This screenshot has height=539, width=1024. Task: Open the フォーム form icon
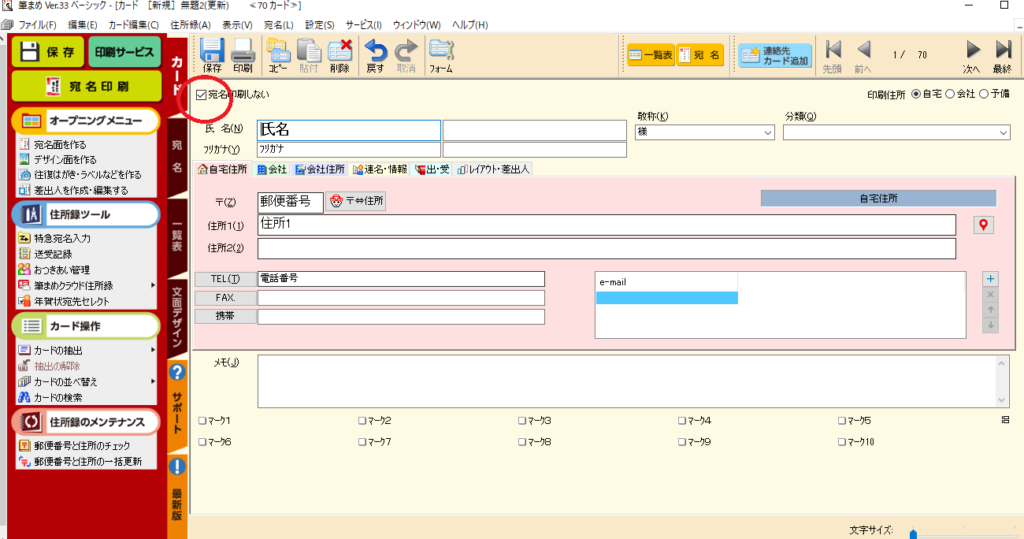441,52
